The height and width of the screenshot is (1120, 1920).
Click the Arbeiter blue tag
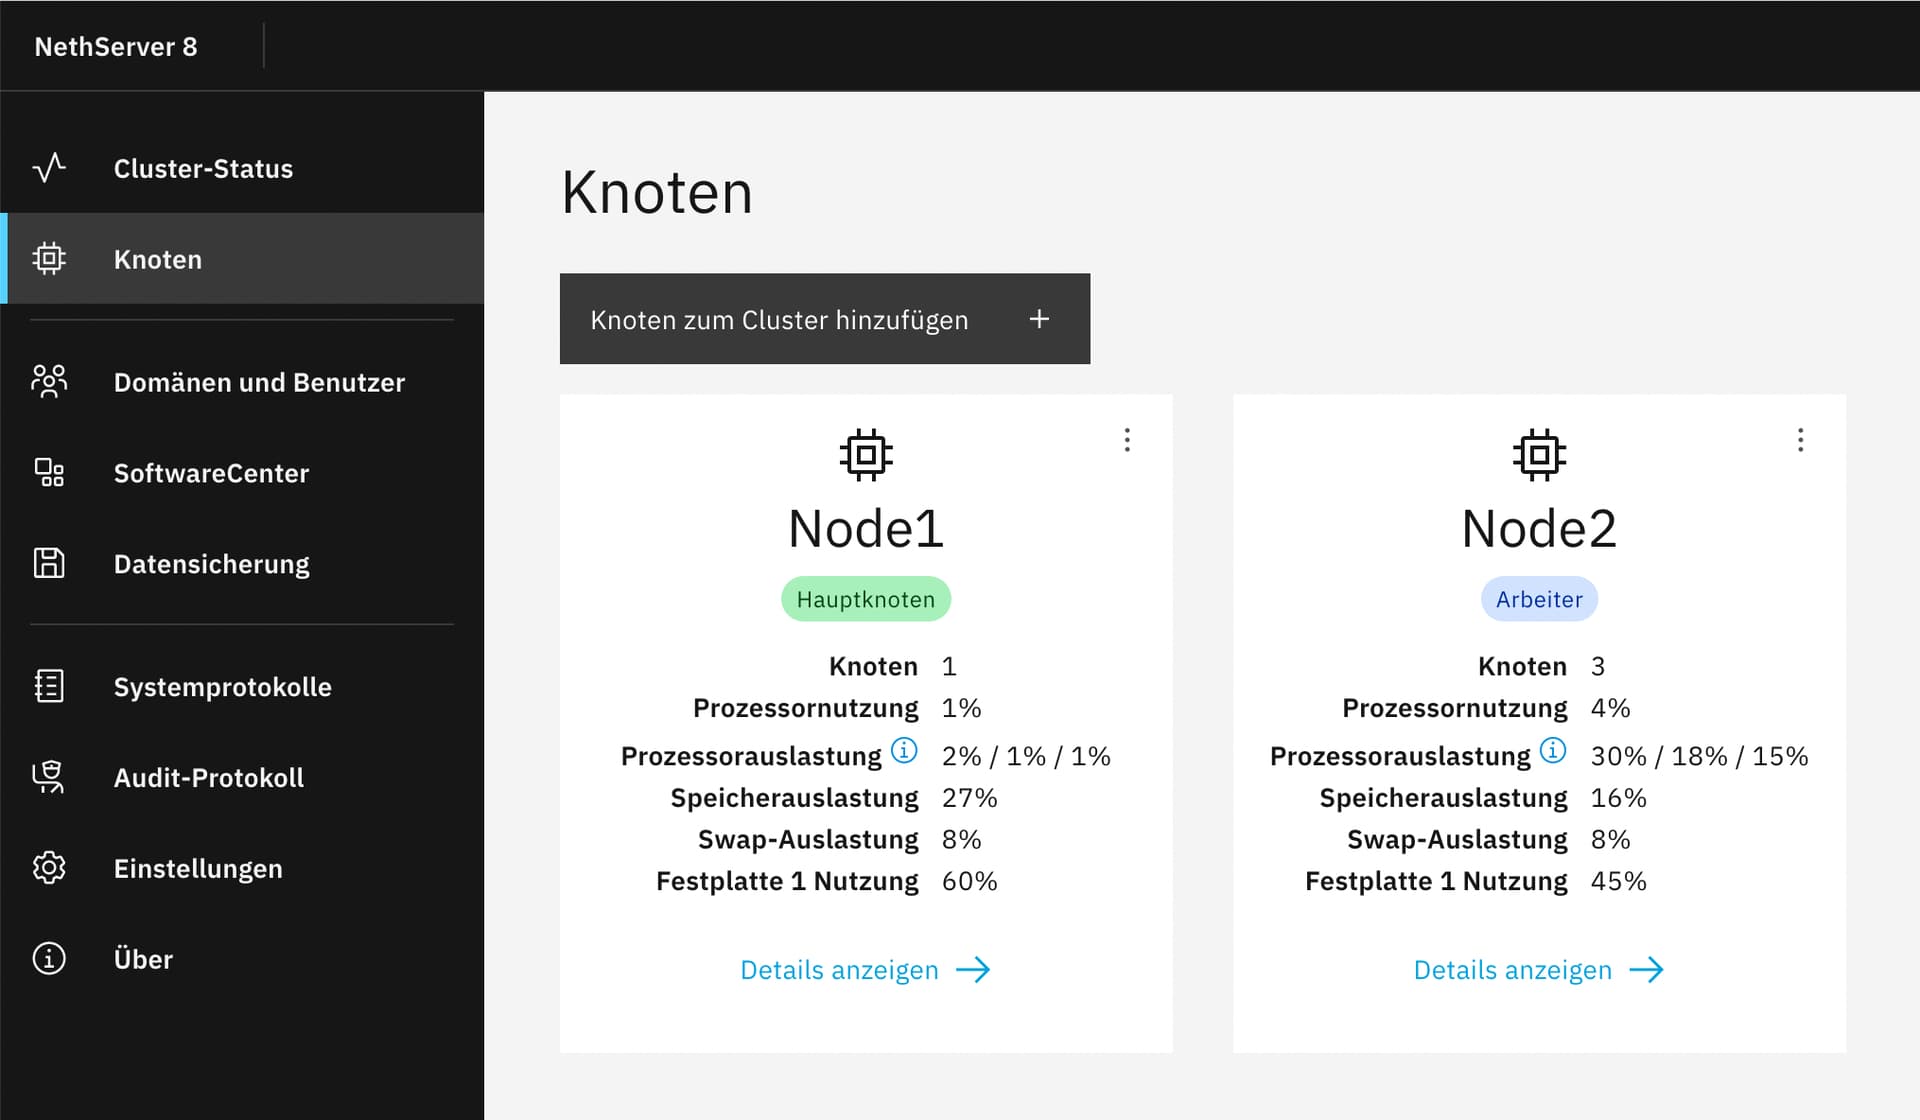point(1539,599)
